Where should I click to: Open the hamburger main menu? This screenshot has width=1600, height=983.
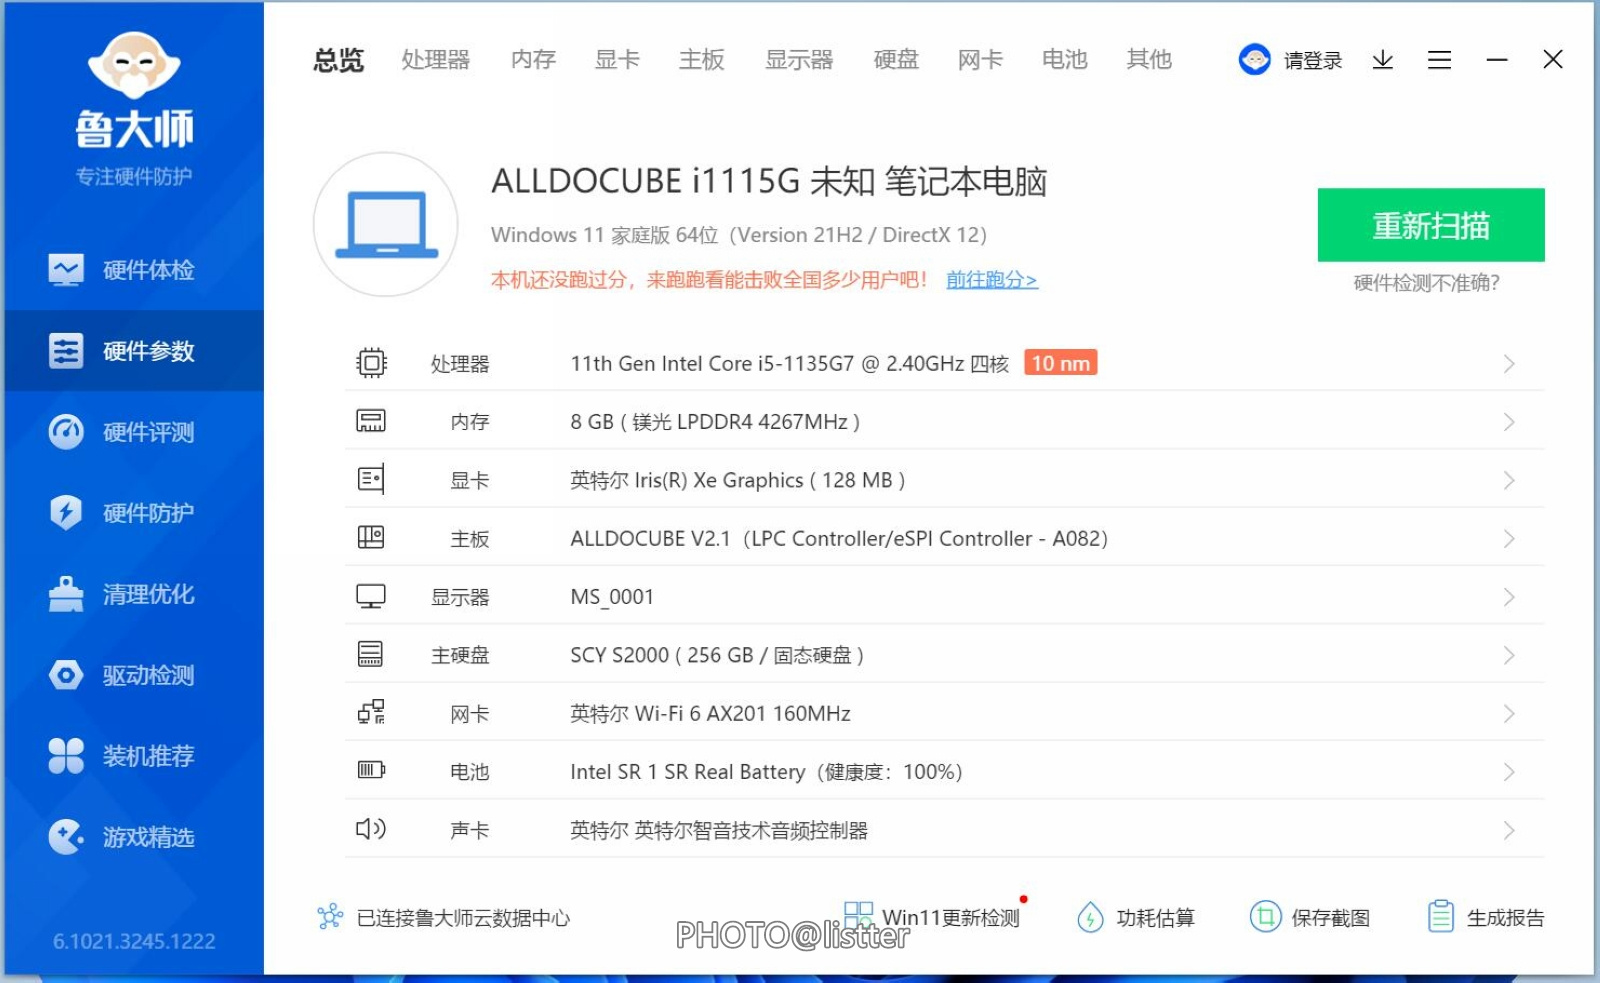1439,60
